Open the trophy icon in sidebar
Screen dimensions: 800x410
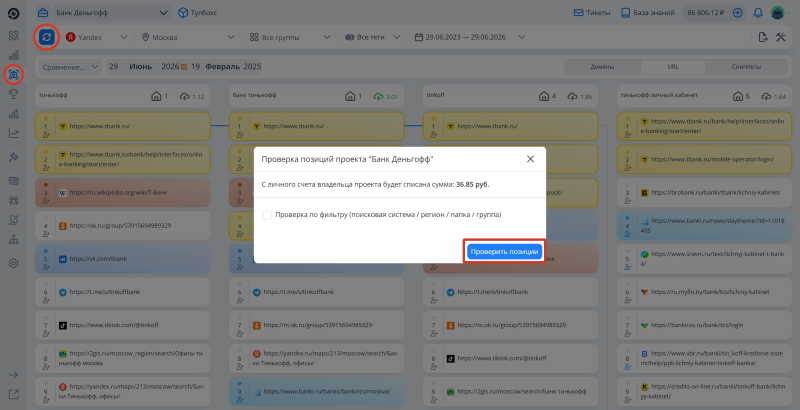pos(14,94)
